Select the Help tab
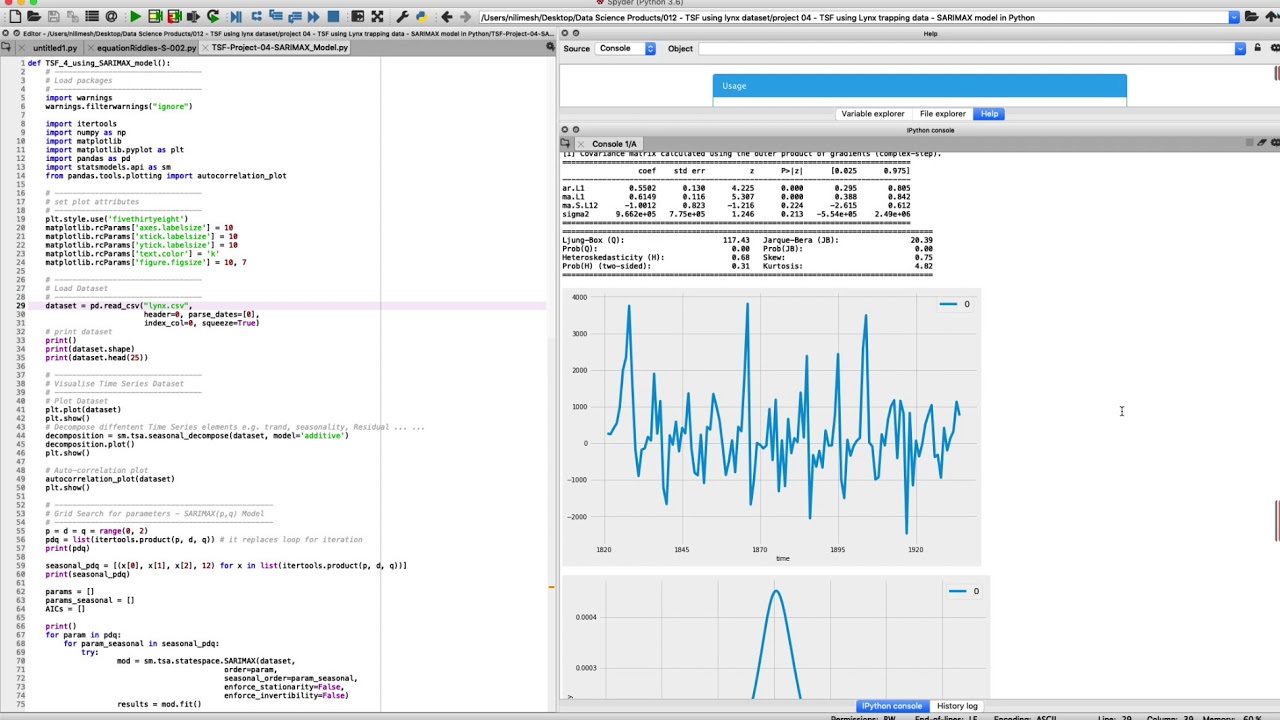The image size is (1280, 720). (x=989, y=113)
